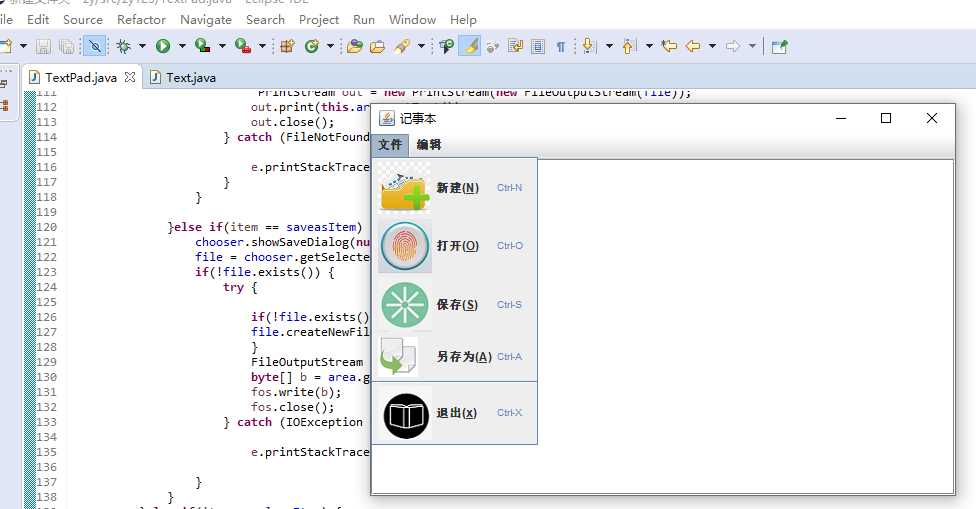
Task: Open the Coverage dropdown arrow
Action: pos(222,46)
